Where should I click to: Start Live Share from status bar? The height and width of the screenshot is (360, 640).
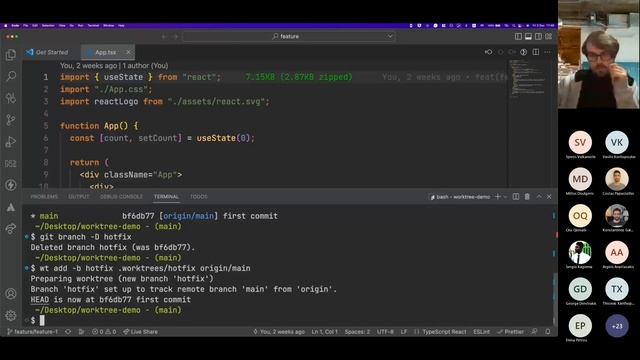tap(140, 331)
